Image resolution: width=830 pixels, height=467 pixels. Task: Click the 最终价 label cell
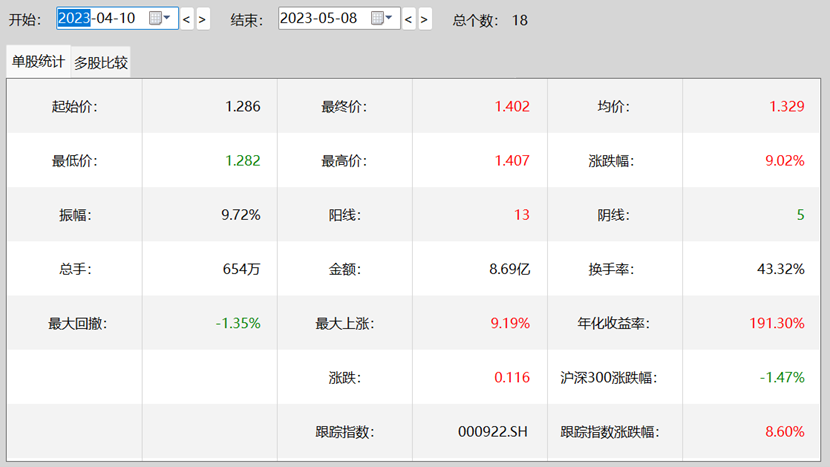click(345, 106)
